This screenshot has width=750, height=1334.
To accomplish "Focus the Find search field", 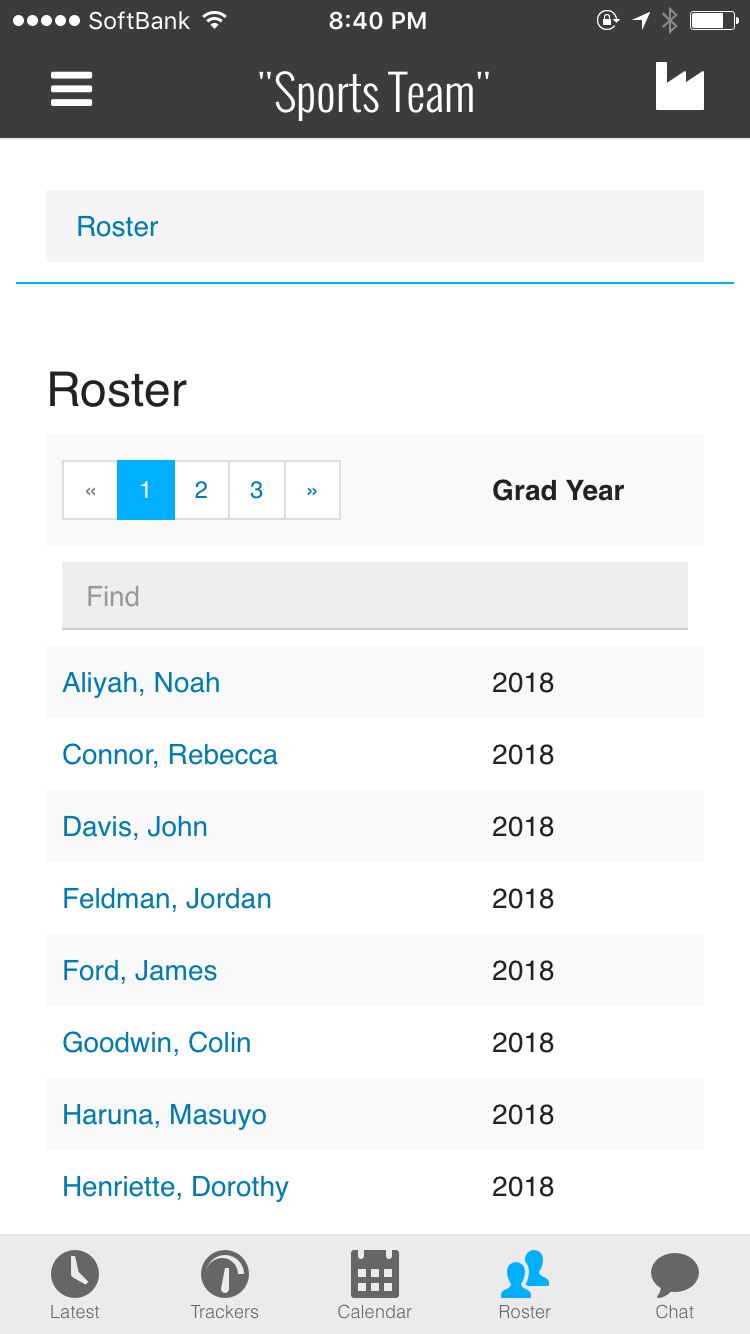I will tap(375, 596).
